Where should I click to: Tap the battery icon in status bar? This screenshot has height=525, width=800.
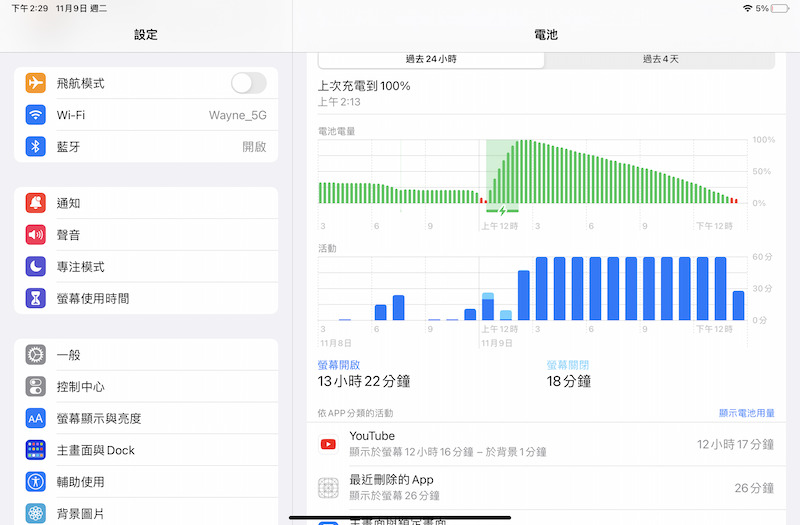point(780,8)
